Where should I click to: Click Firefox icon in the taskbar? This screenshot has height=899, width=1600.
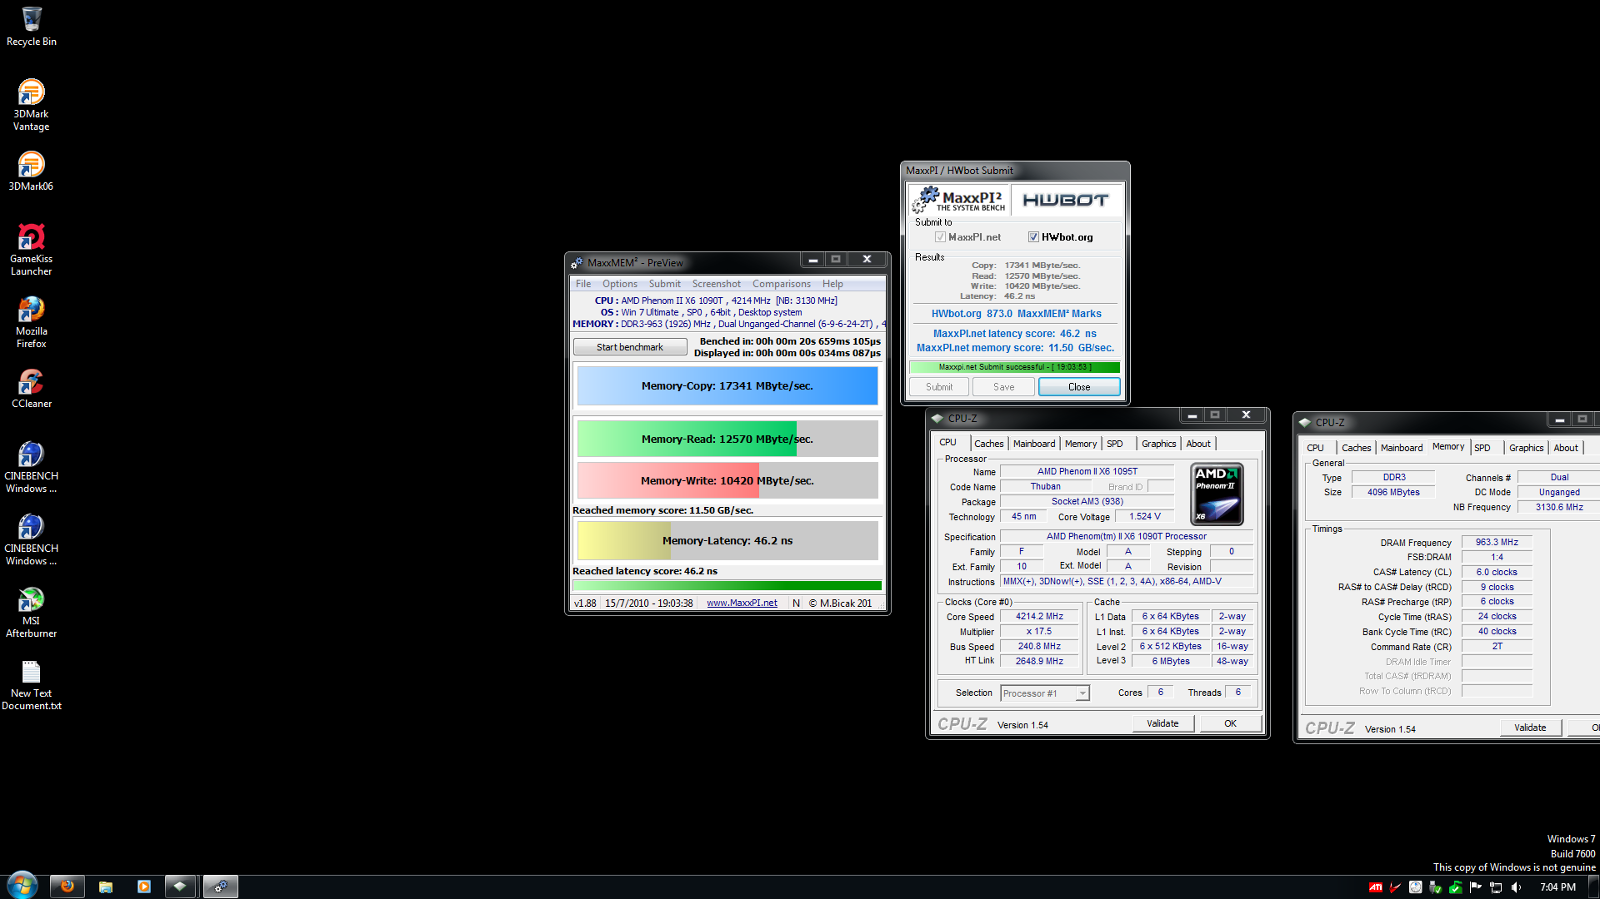(x=67, y=886)
